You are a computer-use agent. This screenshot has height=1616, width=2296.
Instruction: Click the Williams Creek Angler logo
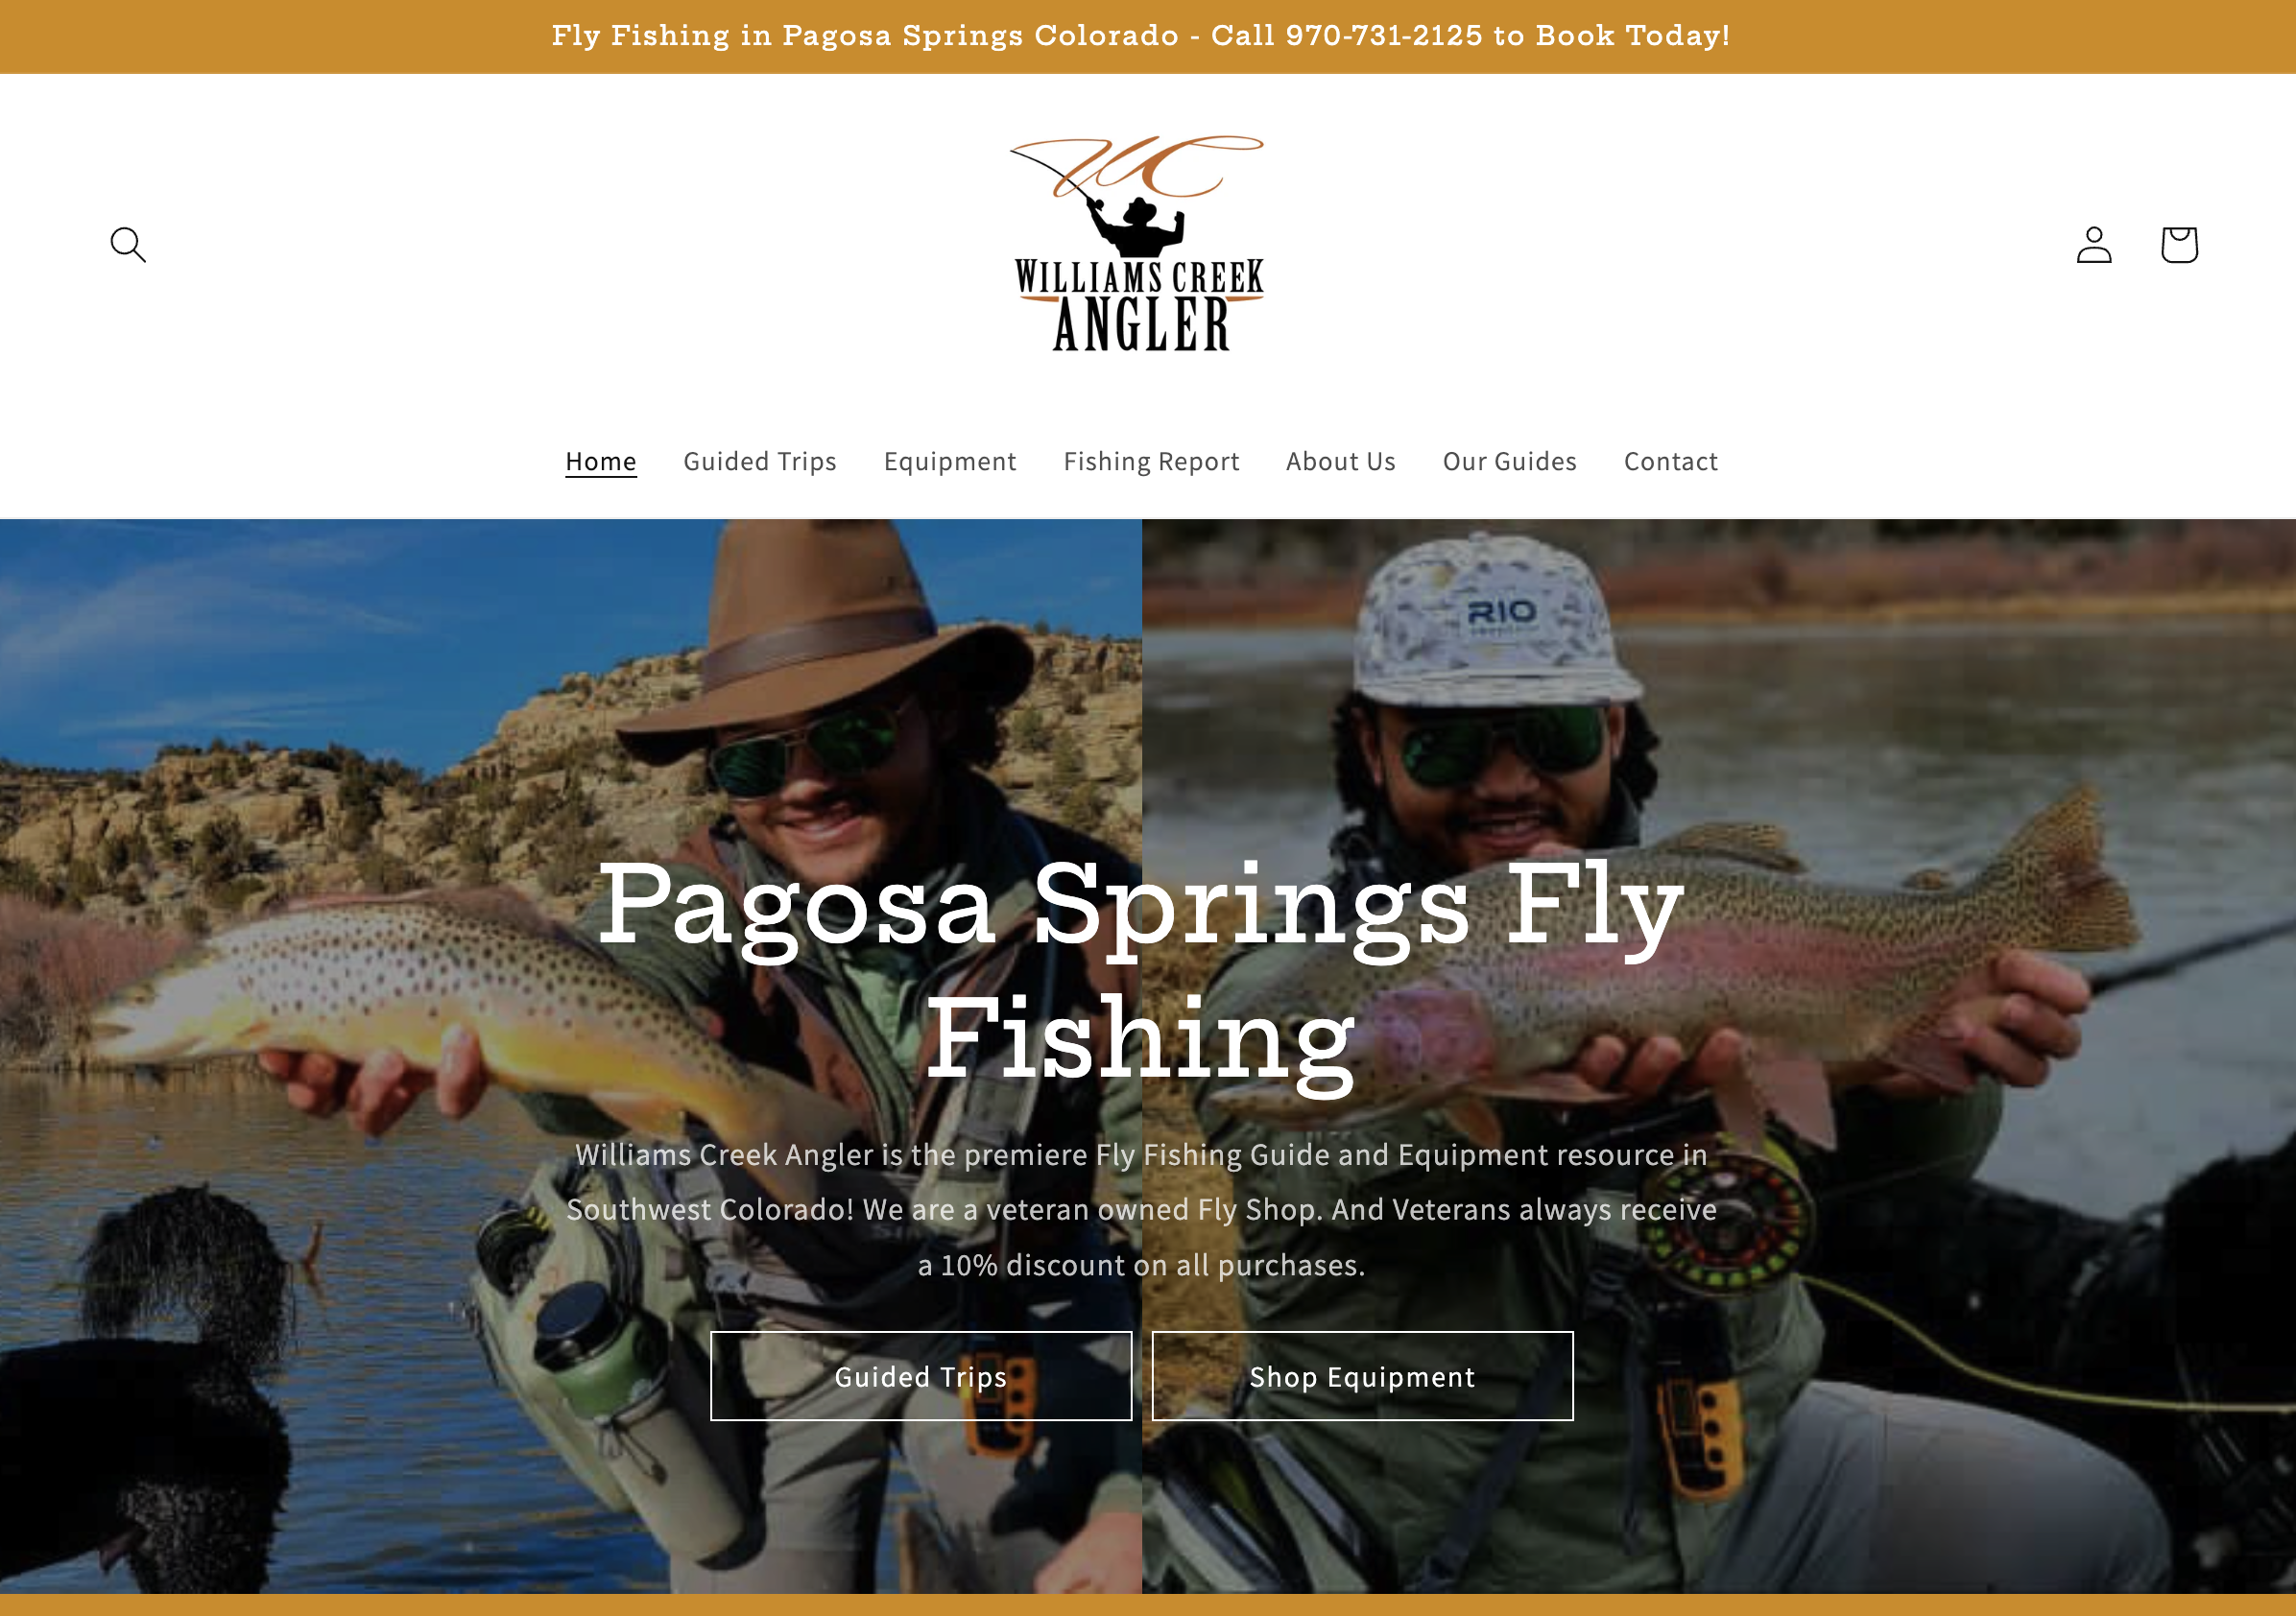[x=1139, y=243]
